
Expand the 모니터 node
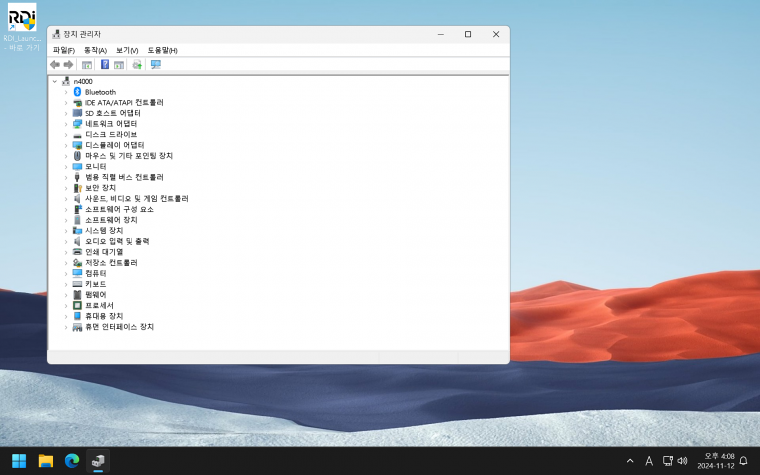point(66,167)
